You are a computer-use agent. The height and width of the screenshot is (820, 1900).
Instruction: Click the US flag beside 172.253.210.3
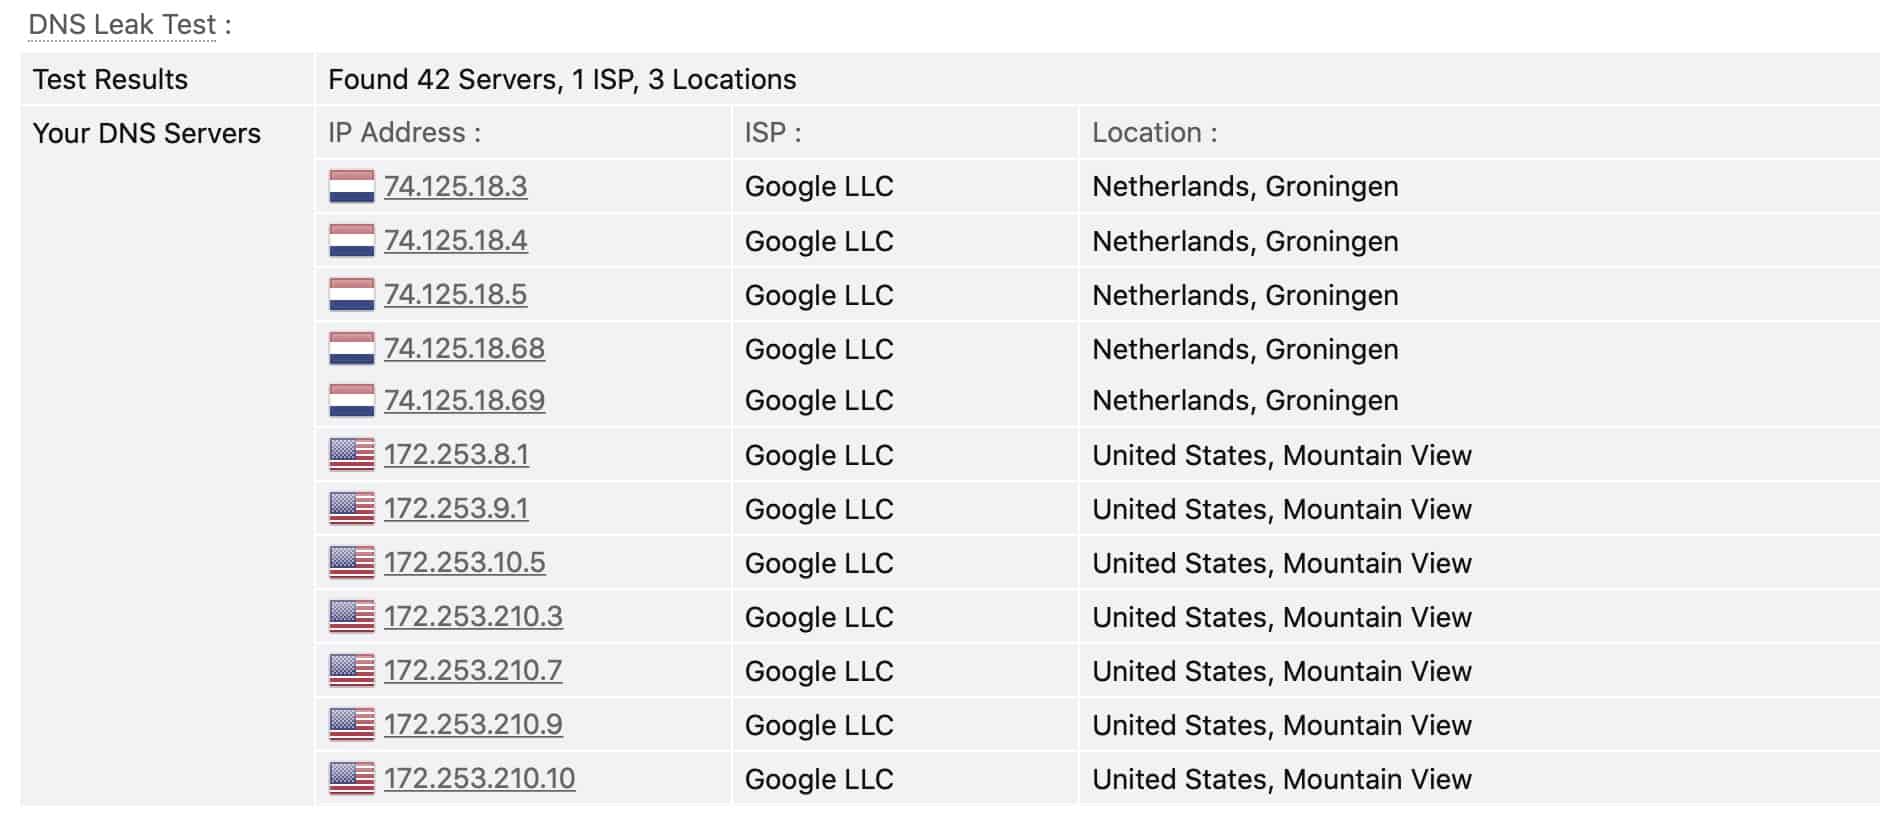352,616
